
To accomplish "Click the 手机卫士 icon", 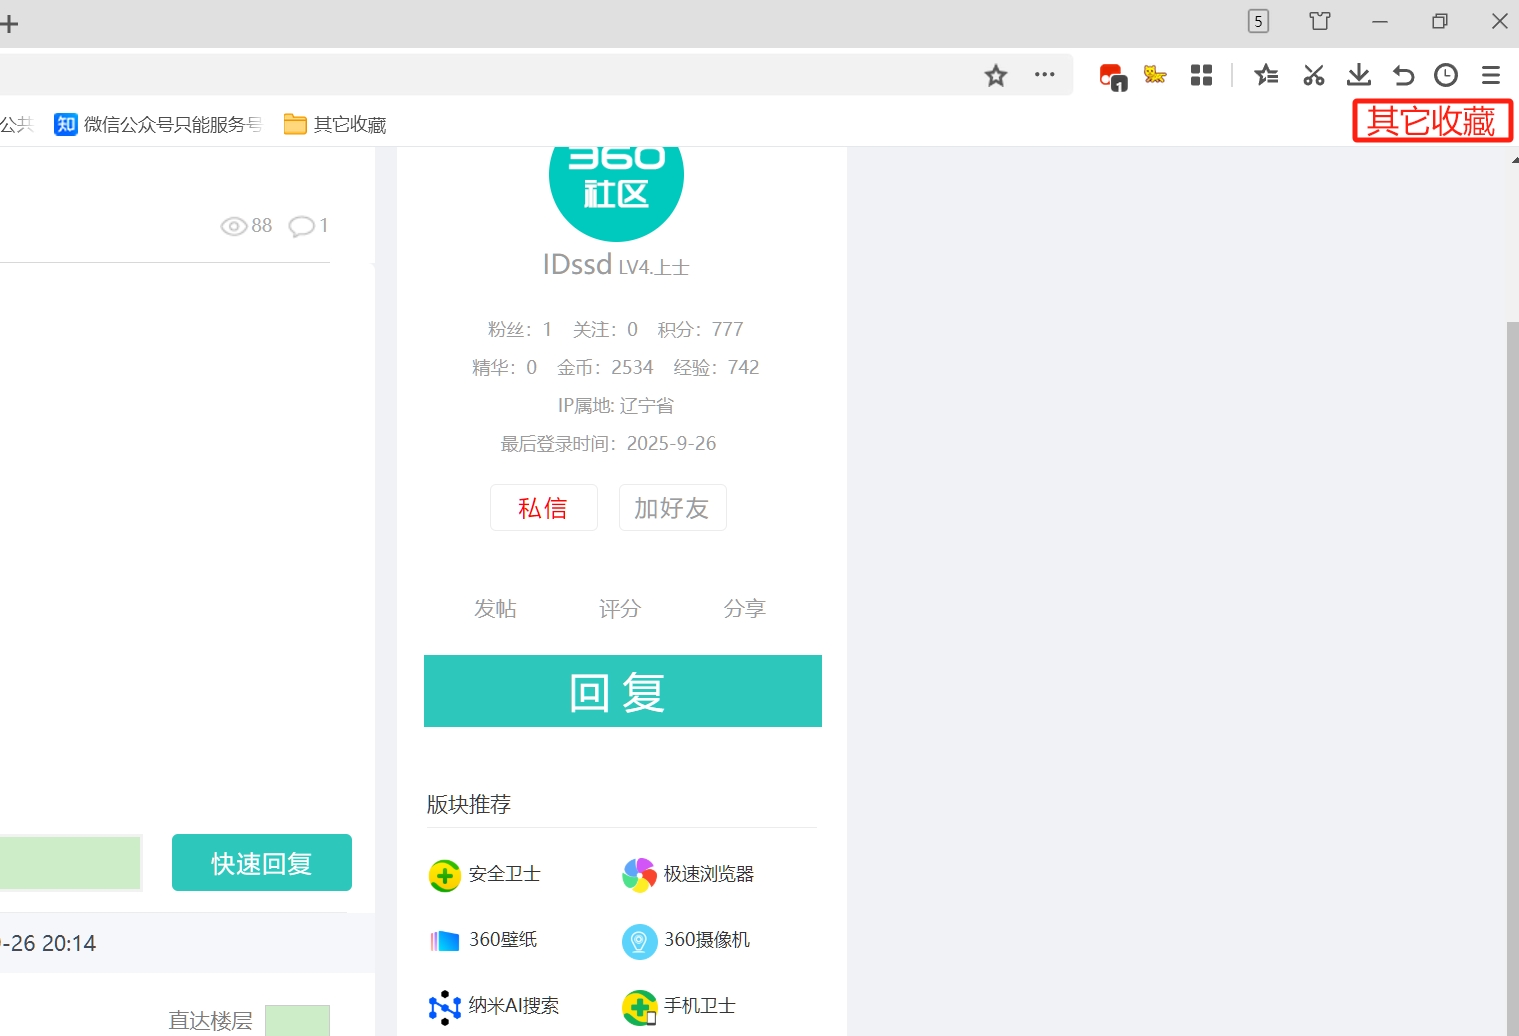I will [x=639, y=1008].
